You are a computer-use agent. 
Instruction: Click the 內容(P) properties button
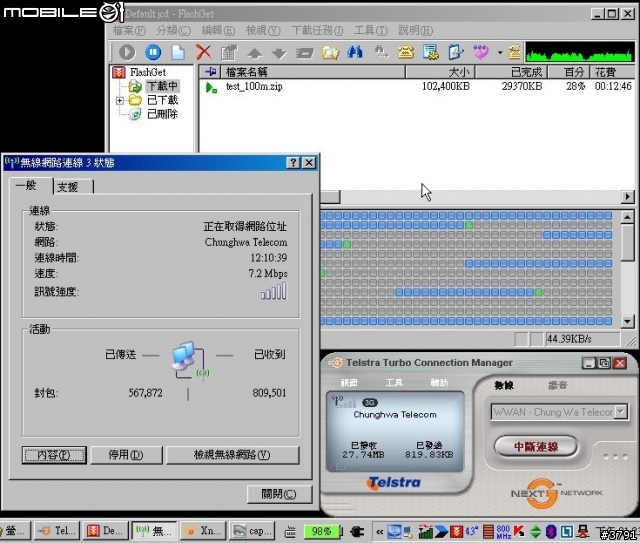[x=54, y=455]
